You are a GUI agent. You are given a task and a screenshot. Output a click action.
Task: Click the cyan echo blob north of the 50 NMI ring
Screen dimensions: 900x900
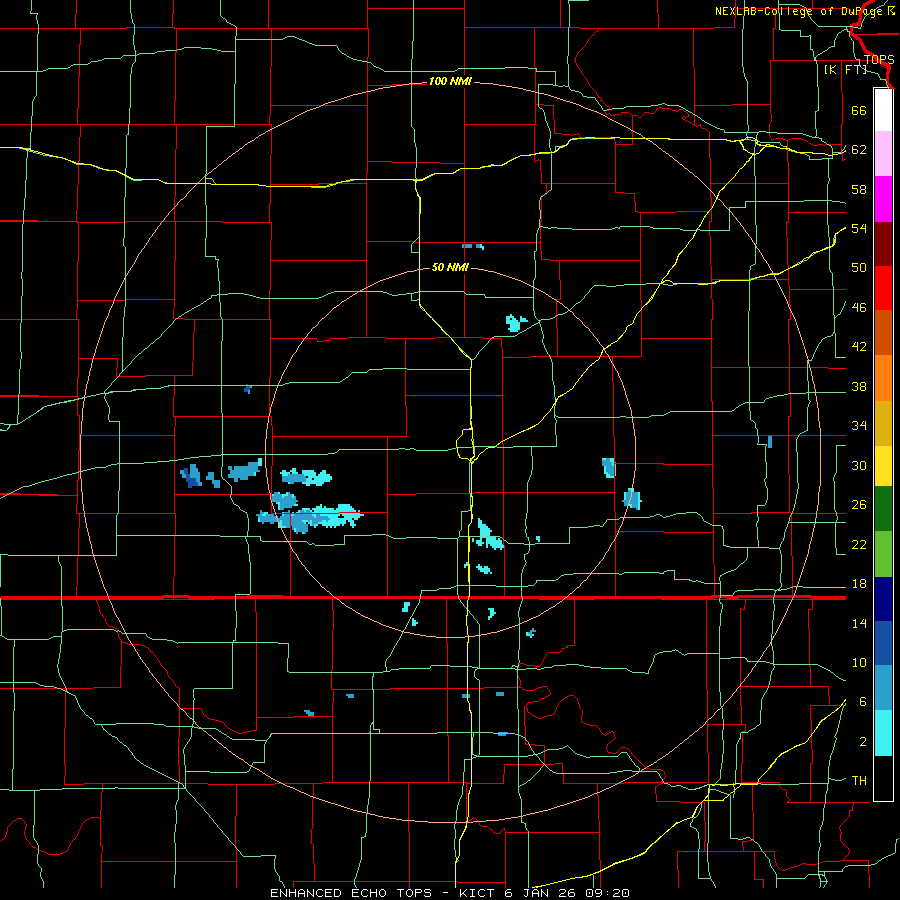(x=516, y=323)
